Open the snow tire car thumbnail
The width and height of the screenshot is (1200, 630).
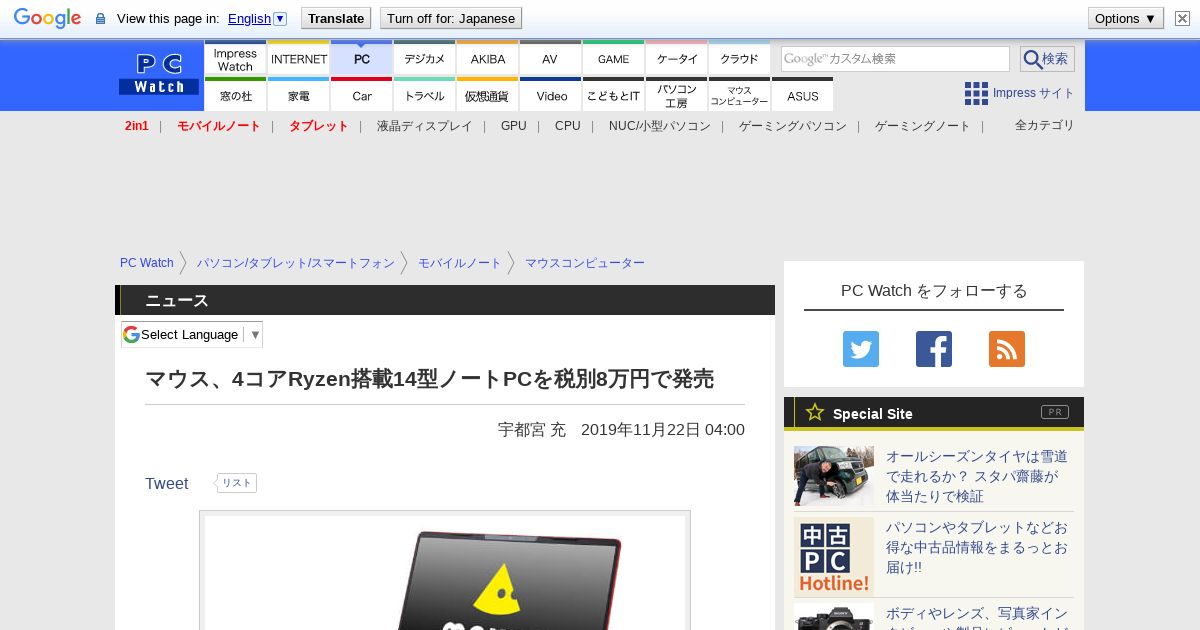point(834,476)
